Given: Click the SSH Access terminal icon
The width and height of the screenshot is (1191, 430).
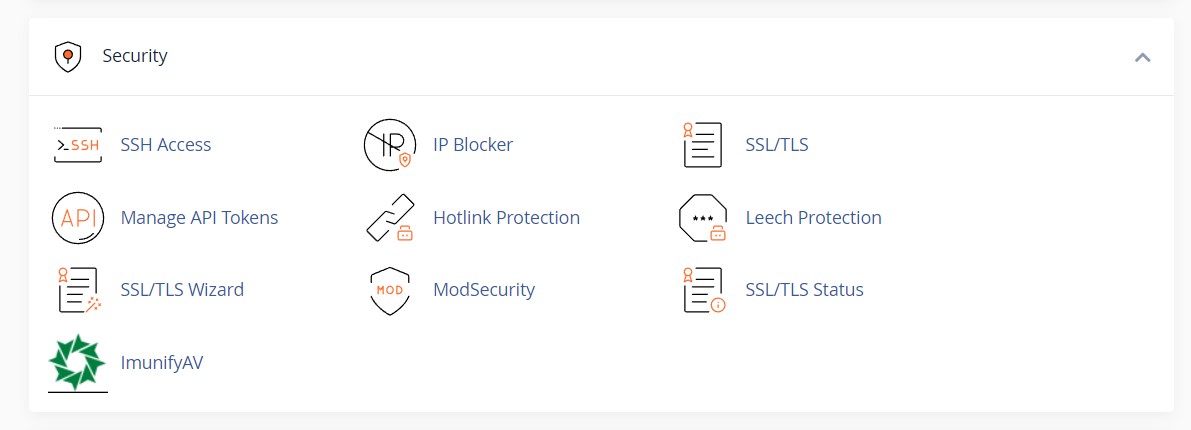Looking at the screenshot, I should pos(77,145).
